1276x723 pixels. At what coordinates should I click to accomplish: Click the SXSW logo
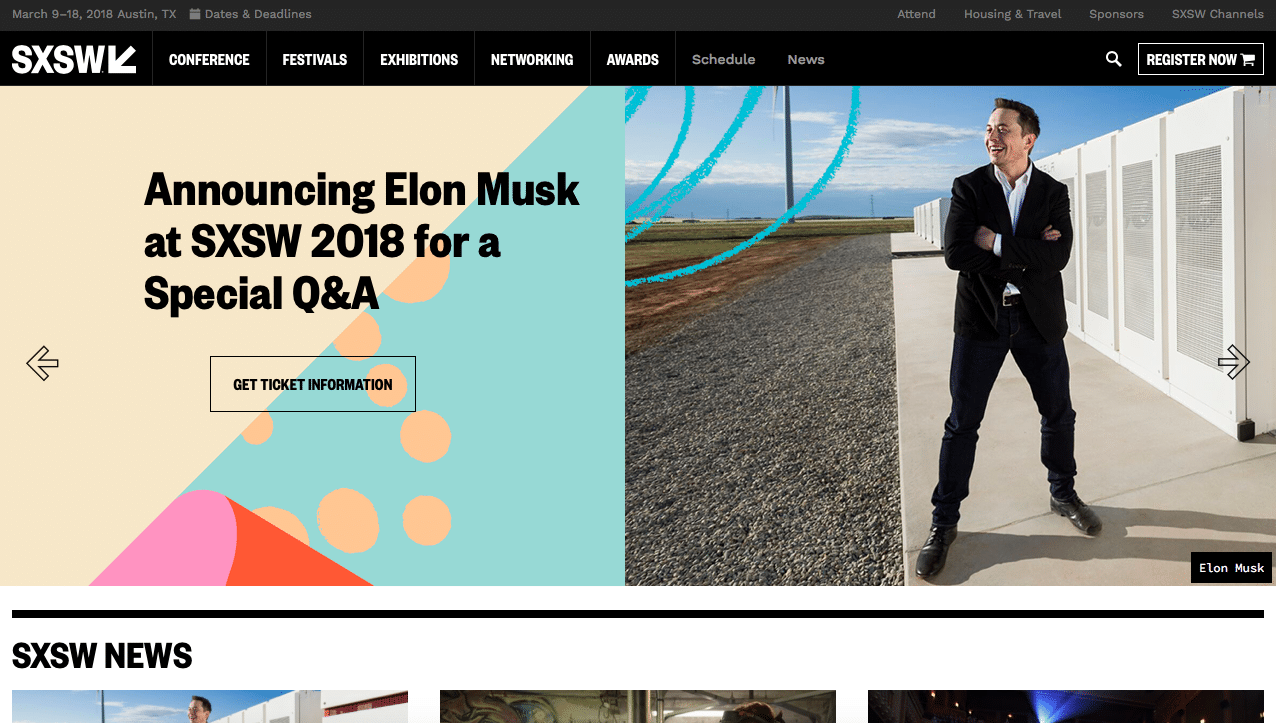point(74,59)
